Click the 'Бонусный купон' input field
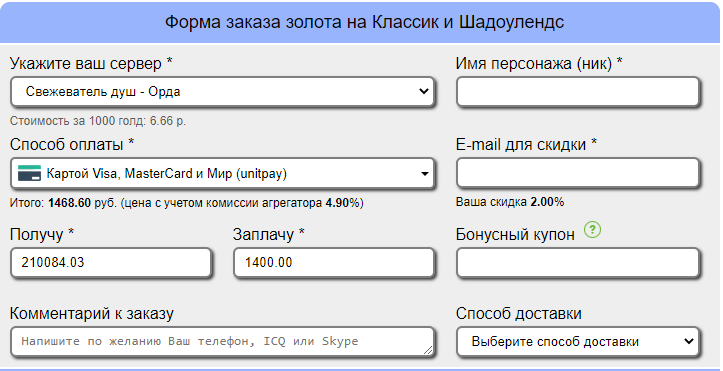The height and width of the screenshot is (371, 723). (x=578, y=263)
